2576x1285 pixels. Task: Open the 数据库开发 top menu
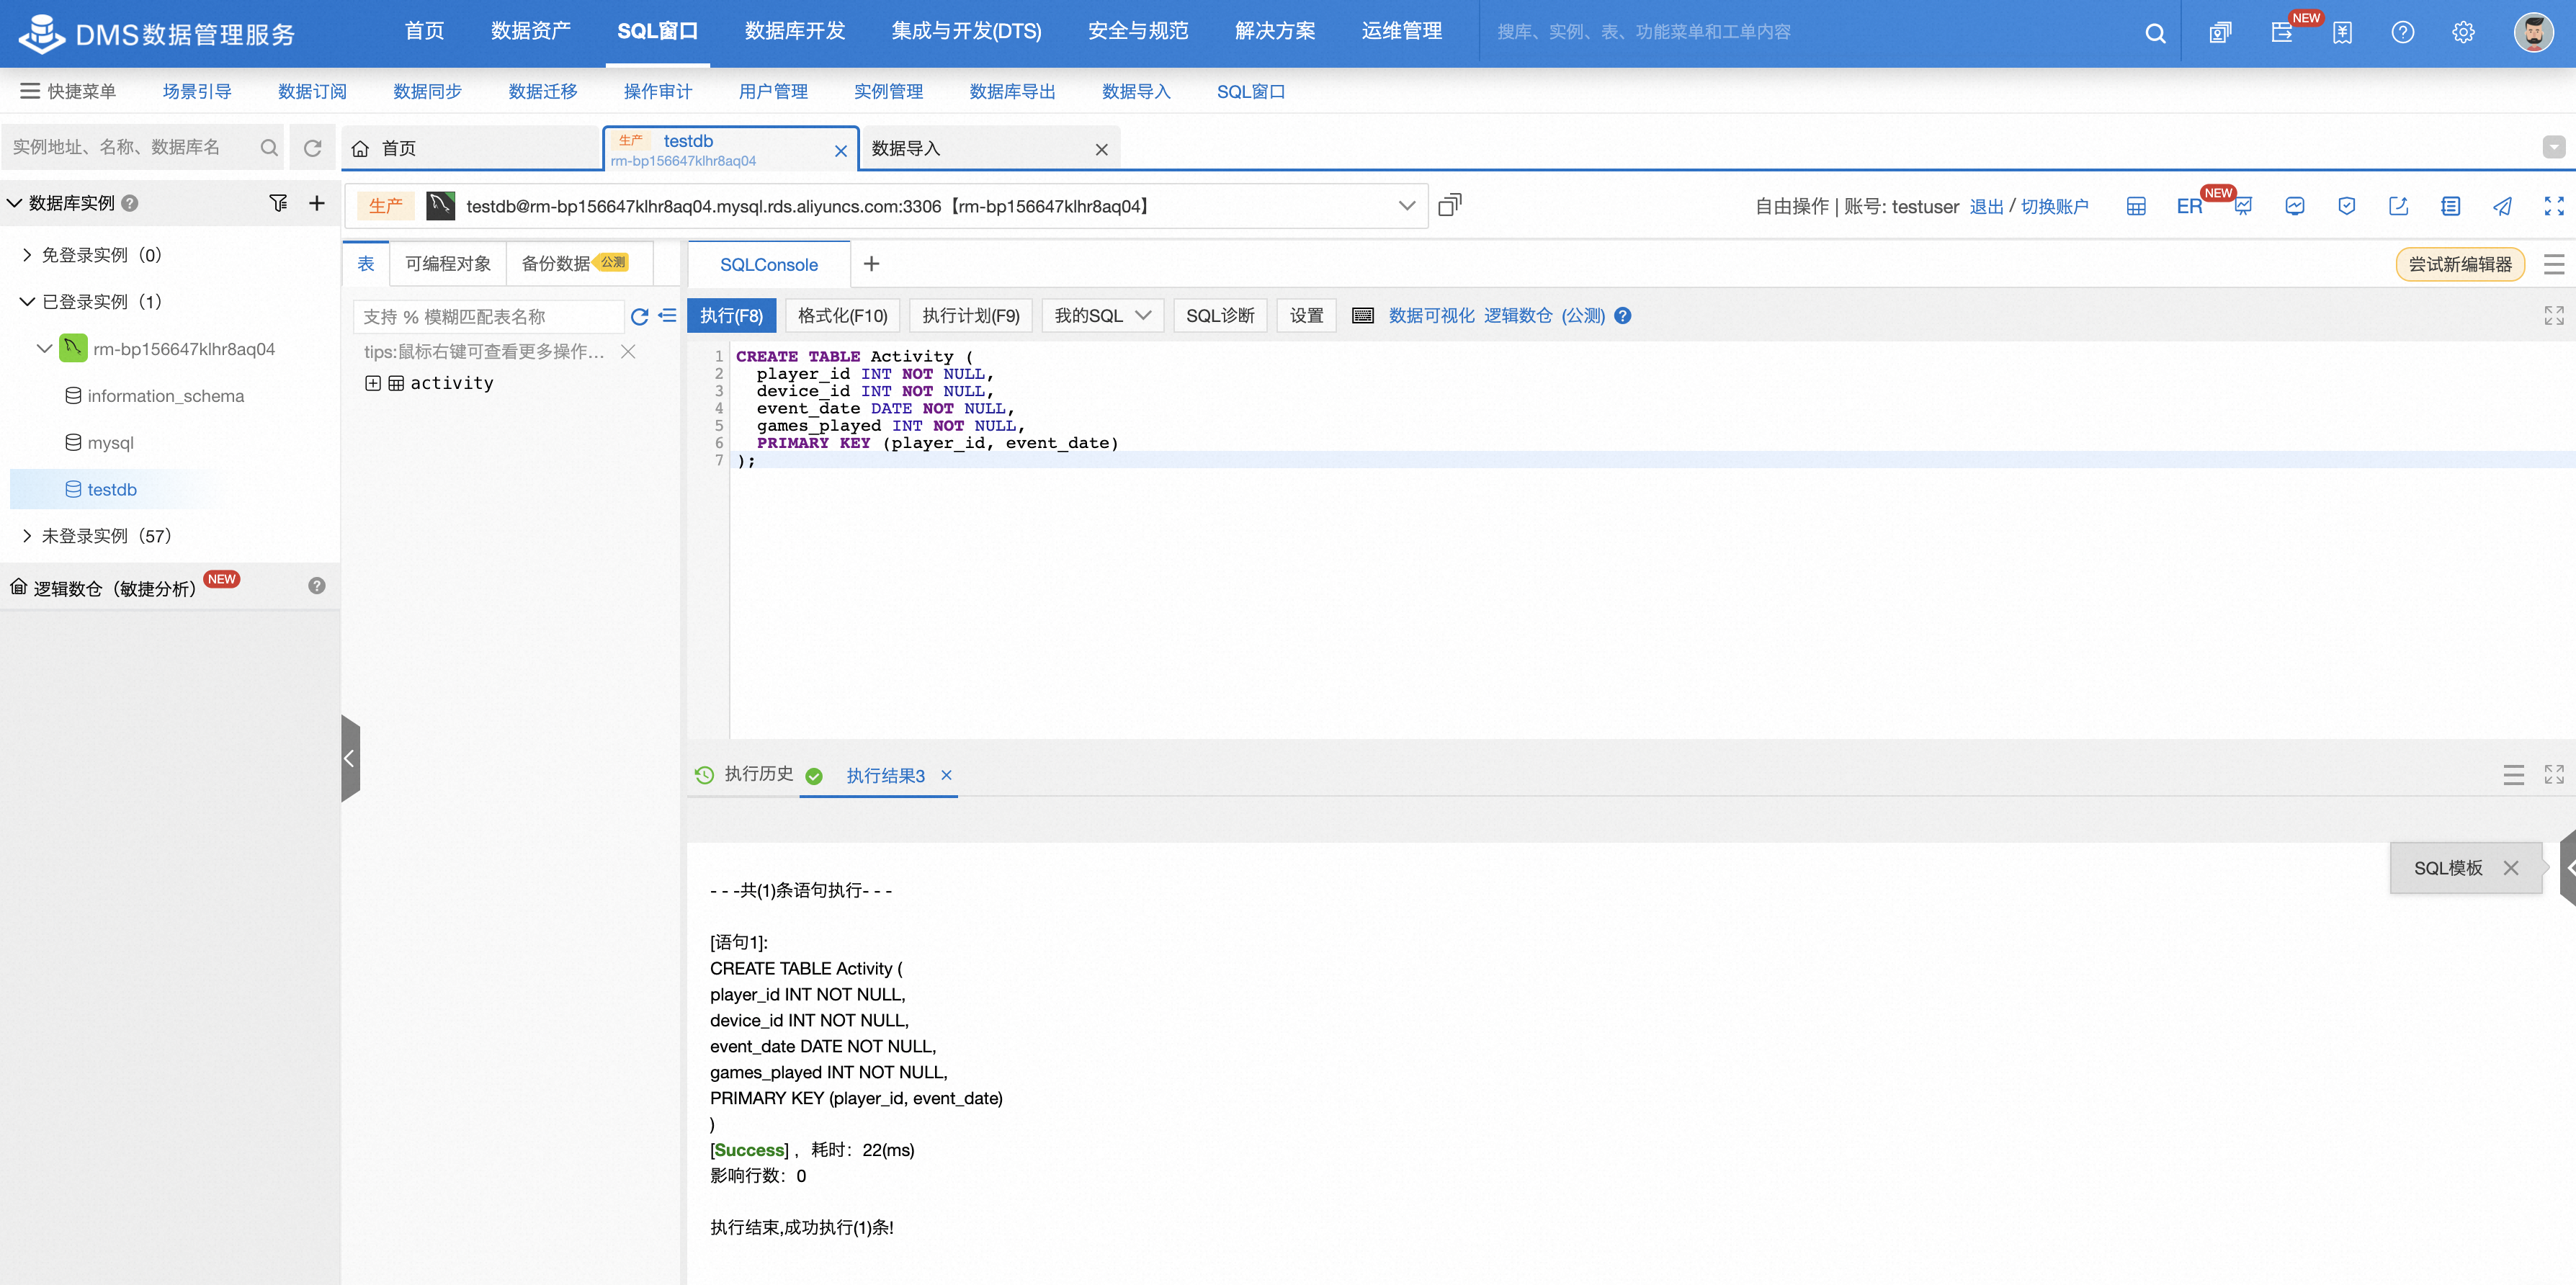(x=794, y=32)
